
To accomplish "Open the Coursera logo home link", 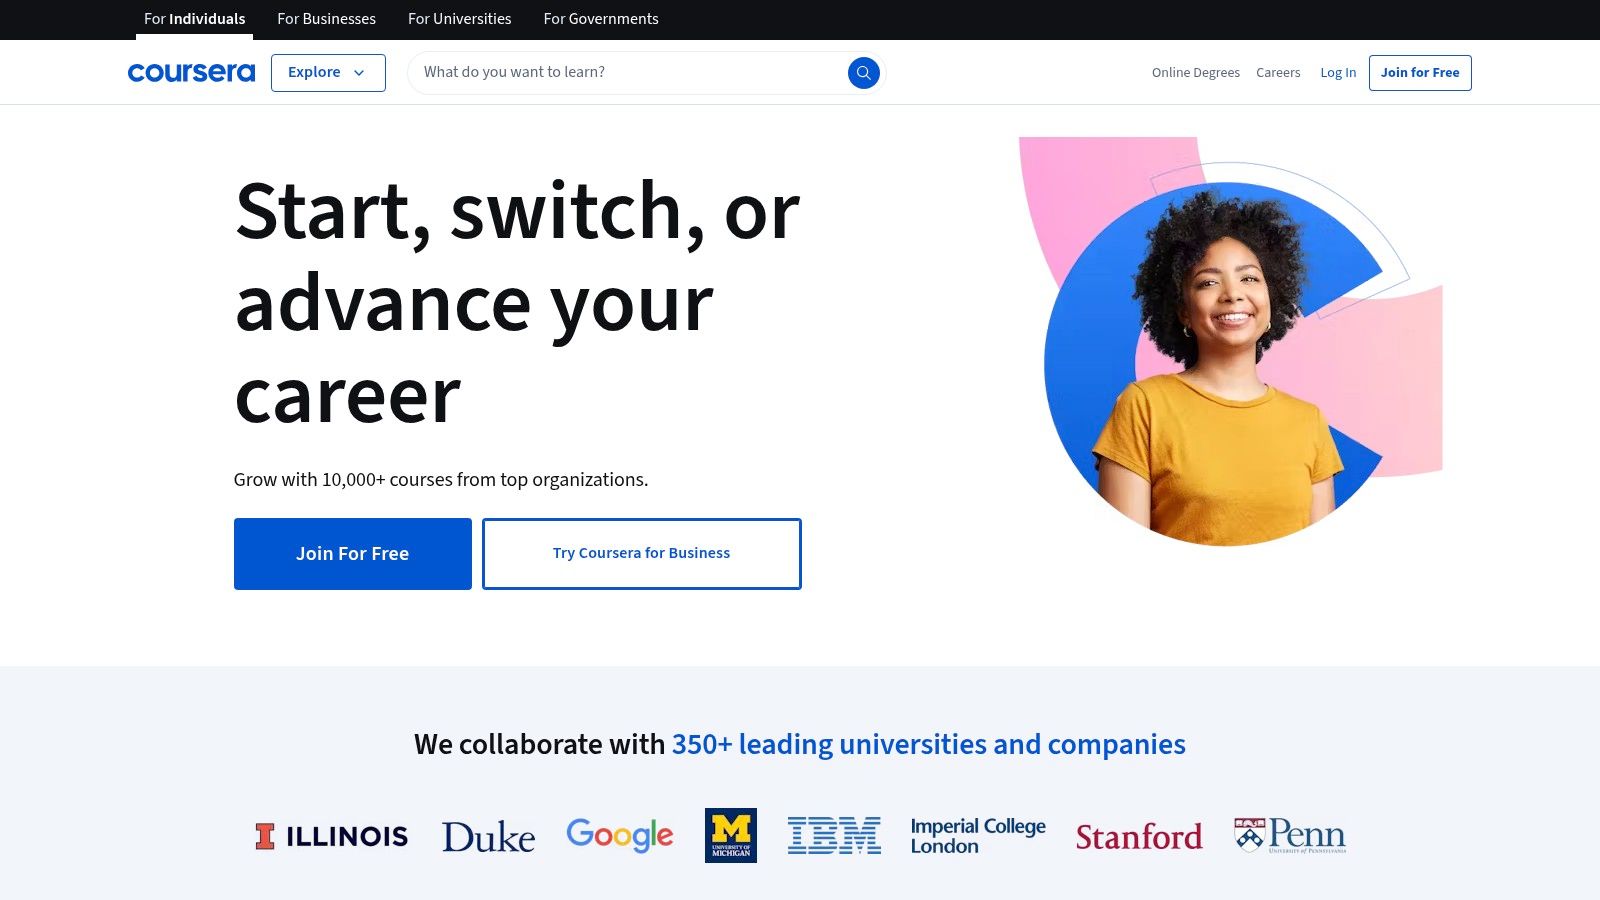I will [191, 73].
